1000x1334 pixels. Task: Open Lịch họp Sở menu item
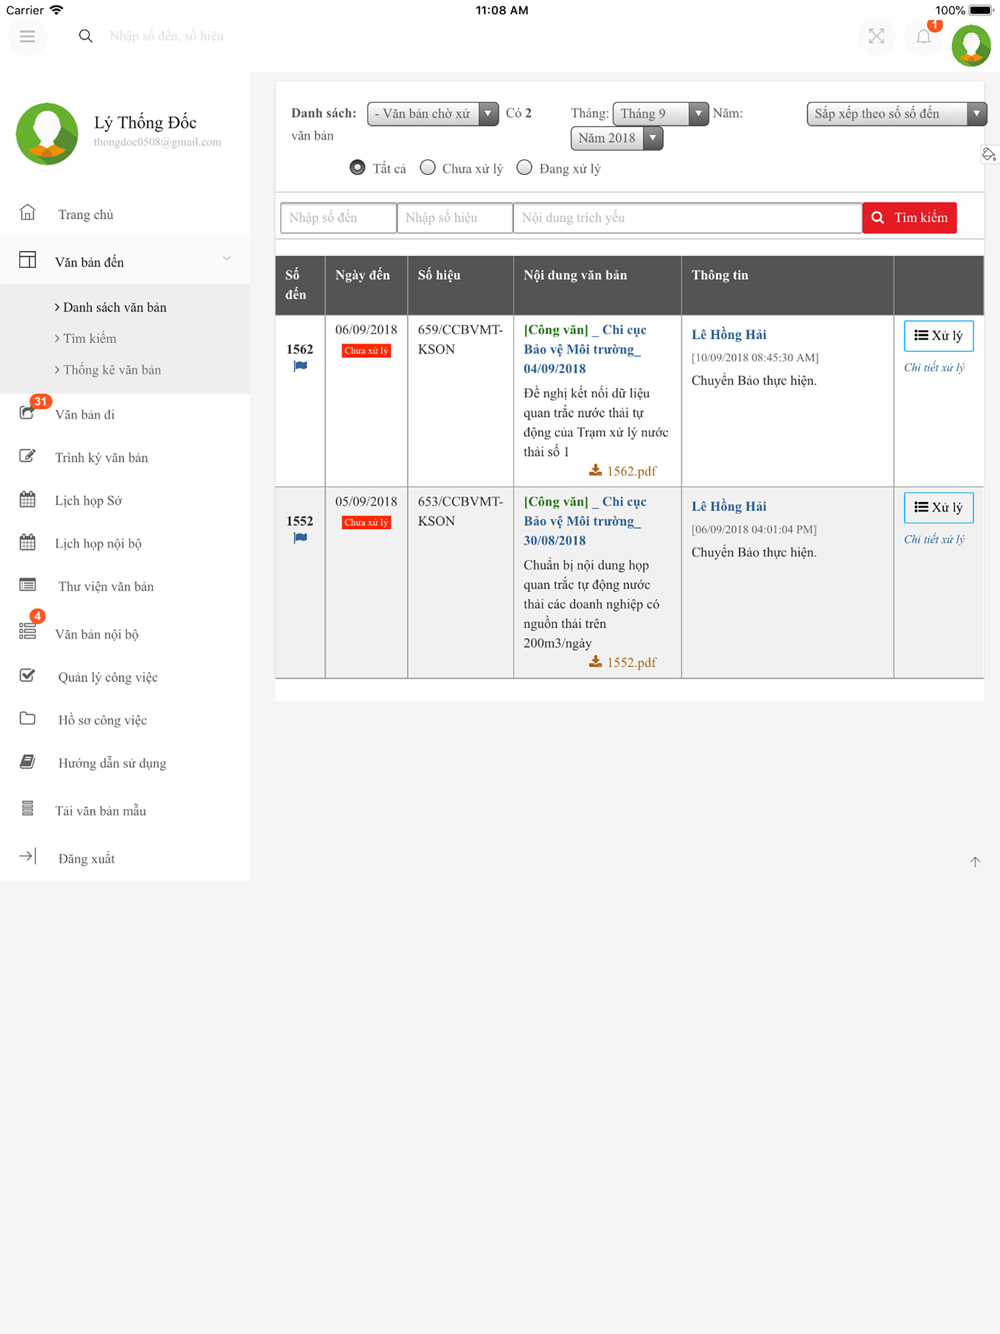(88, 500)
